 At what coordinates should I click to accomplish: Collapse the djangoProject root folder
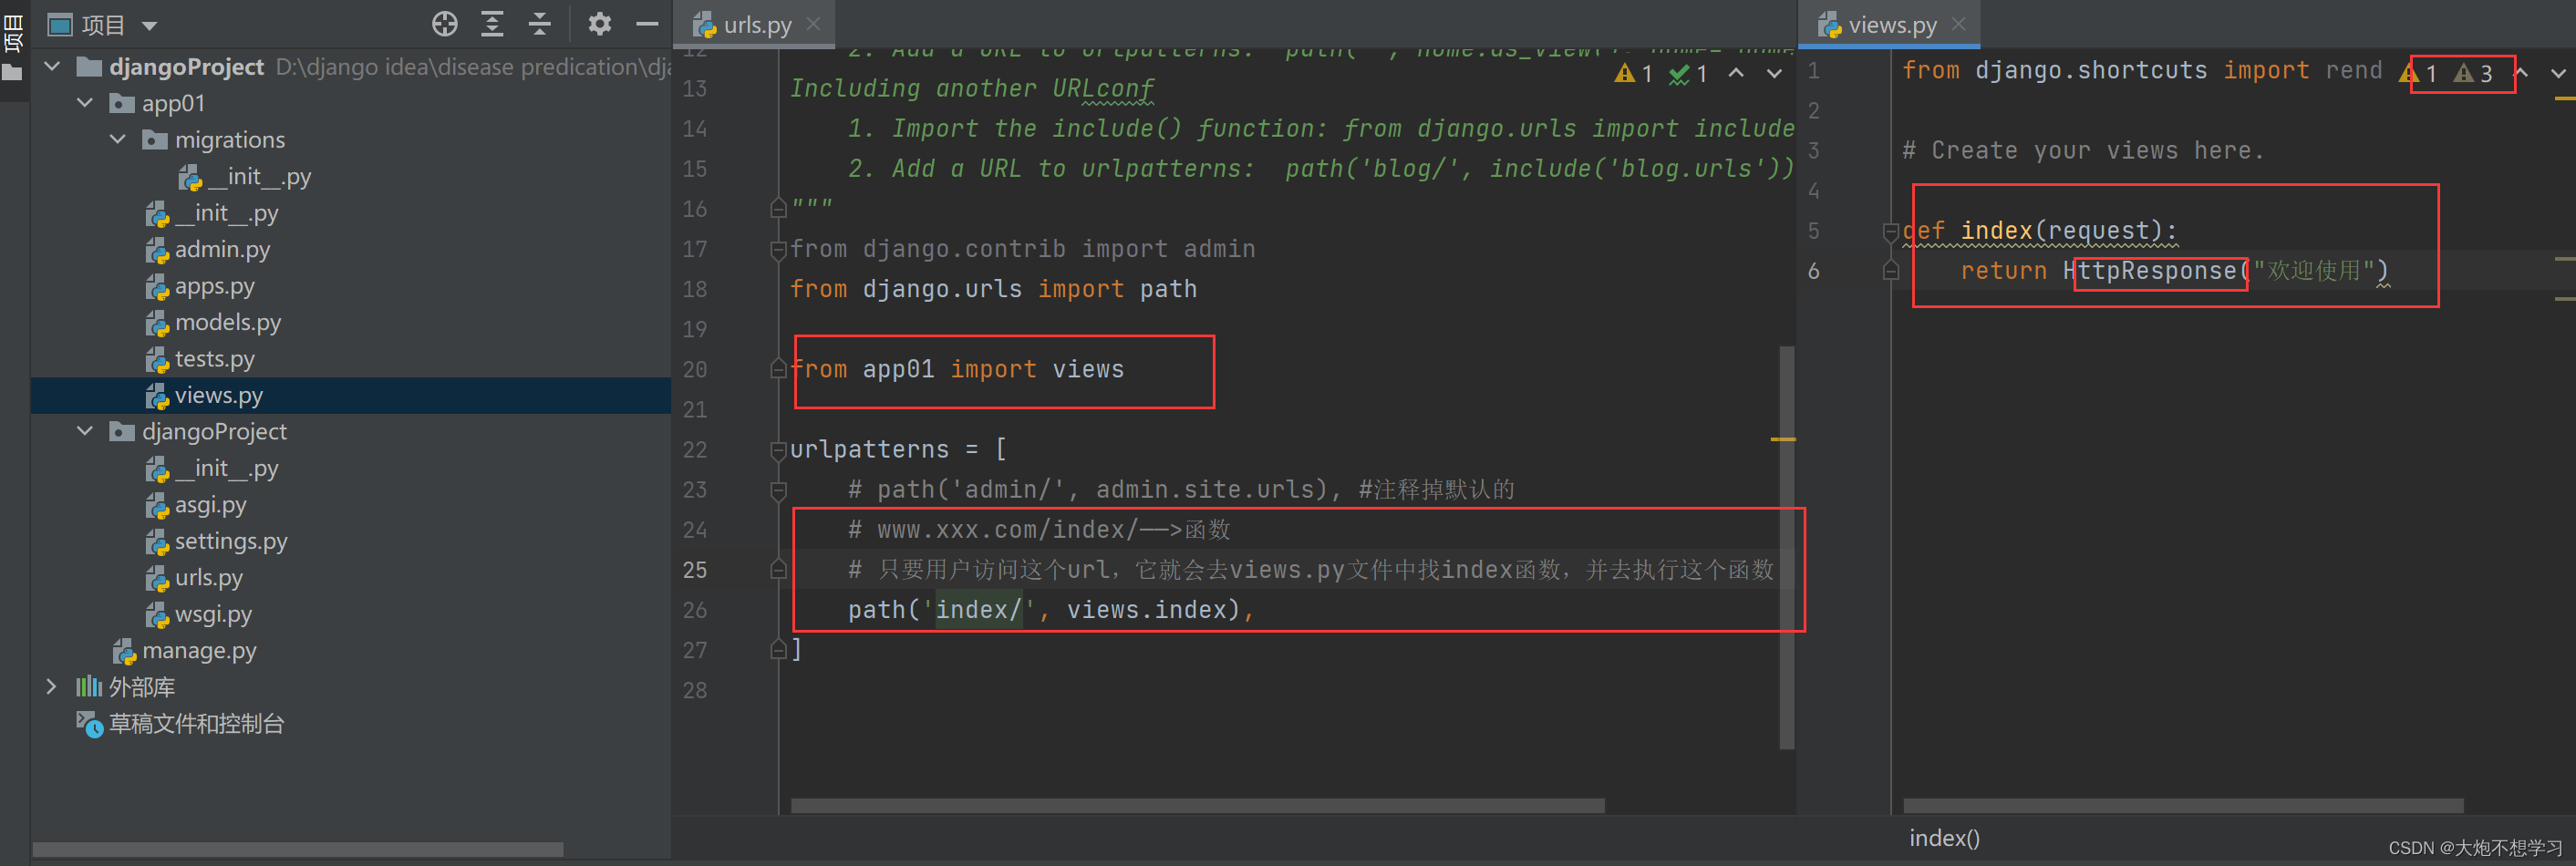[53, 67]
